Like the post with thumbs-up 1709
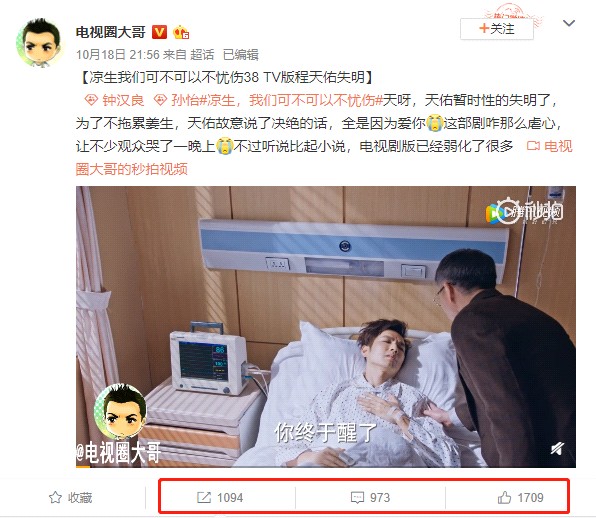This screenshot has height=518, width=596. click(x=504, y=497)
